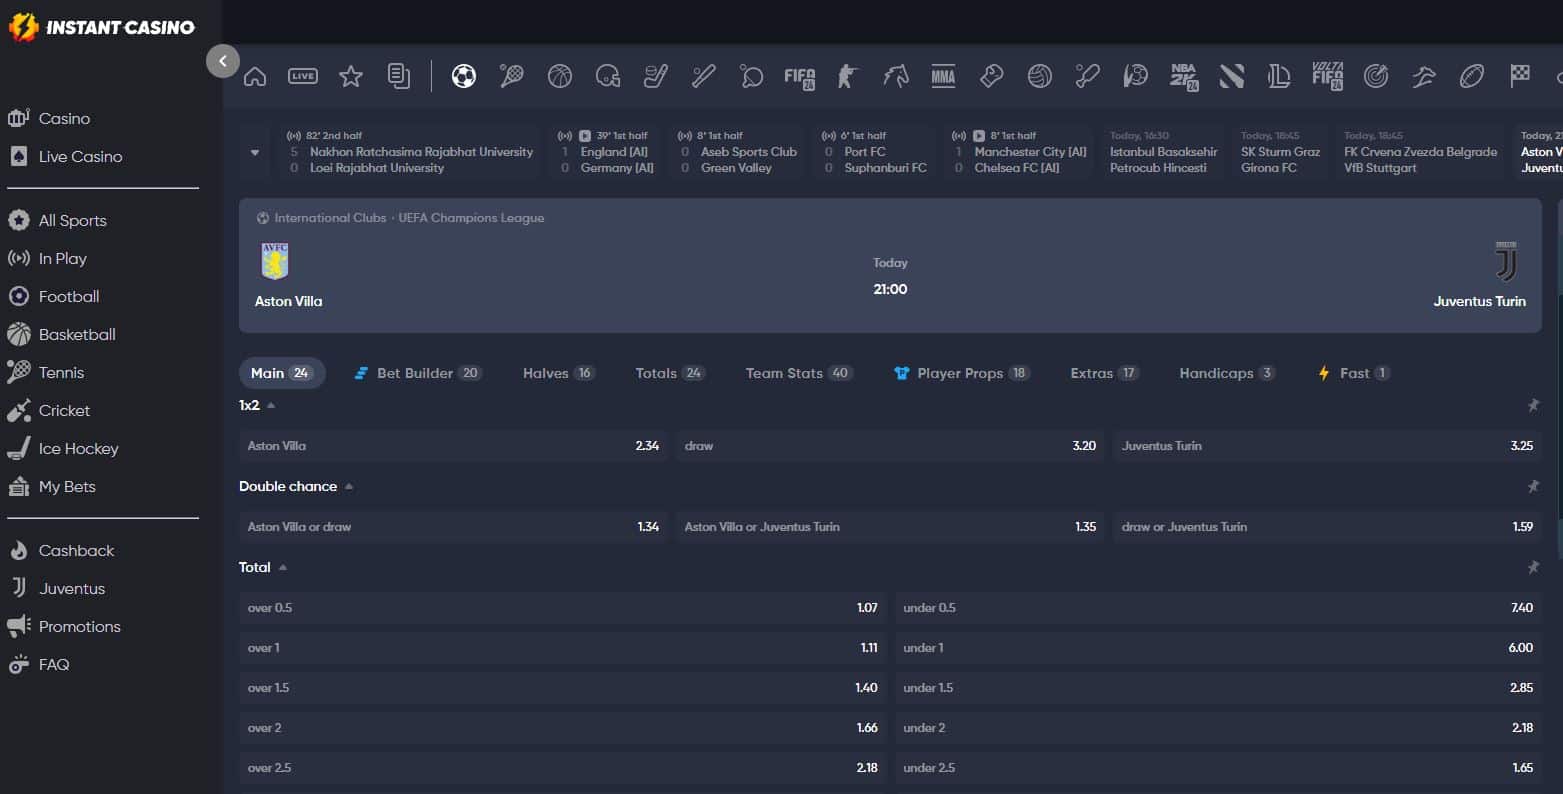
Task: Switch to the Halves tab
Action: (559, 373)
